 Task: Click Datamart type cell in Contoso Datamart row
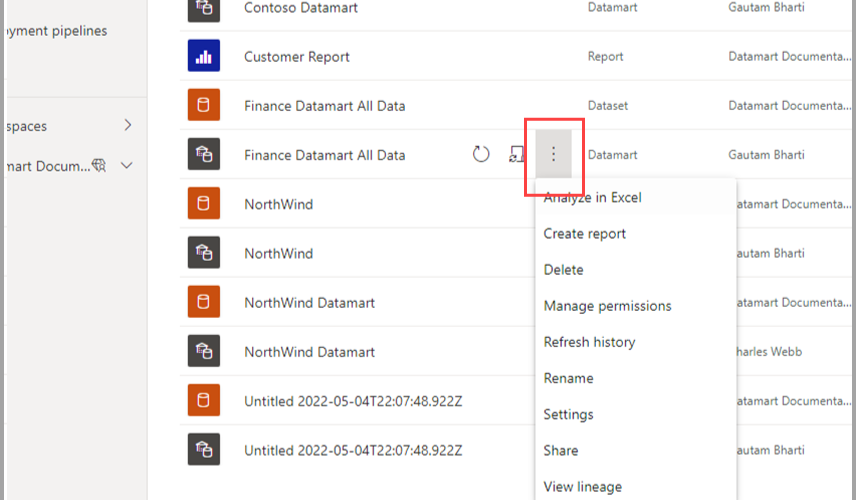pos(612,7)
